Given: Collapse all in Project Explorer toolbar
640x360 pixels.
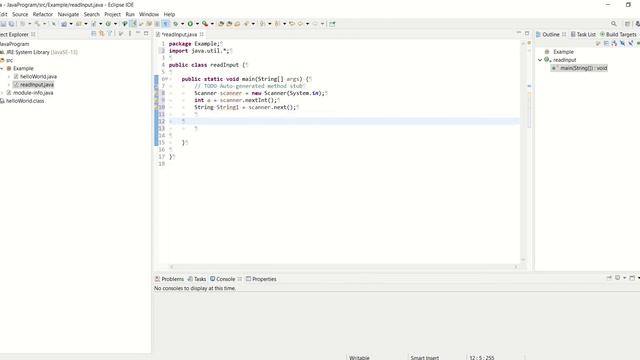Looking at the screenshot, I should (x=93, y=33).
